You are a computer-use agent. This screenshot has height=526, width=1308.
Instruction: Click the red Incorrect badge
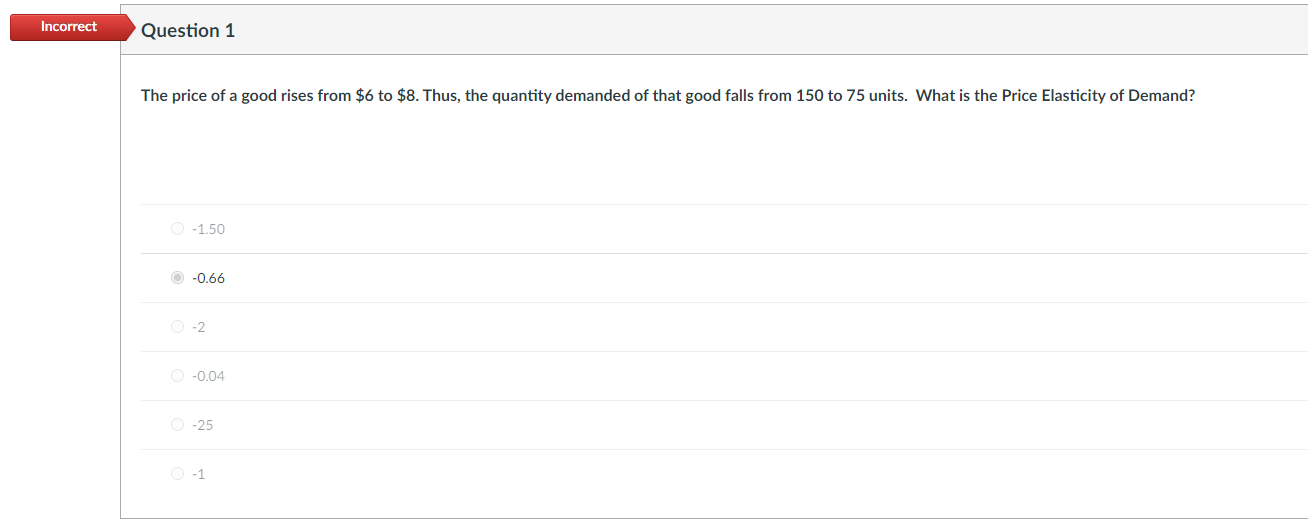pyautogui.click(x=69, y=27)
